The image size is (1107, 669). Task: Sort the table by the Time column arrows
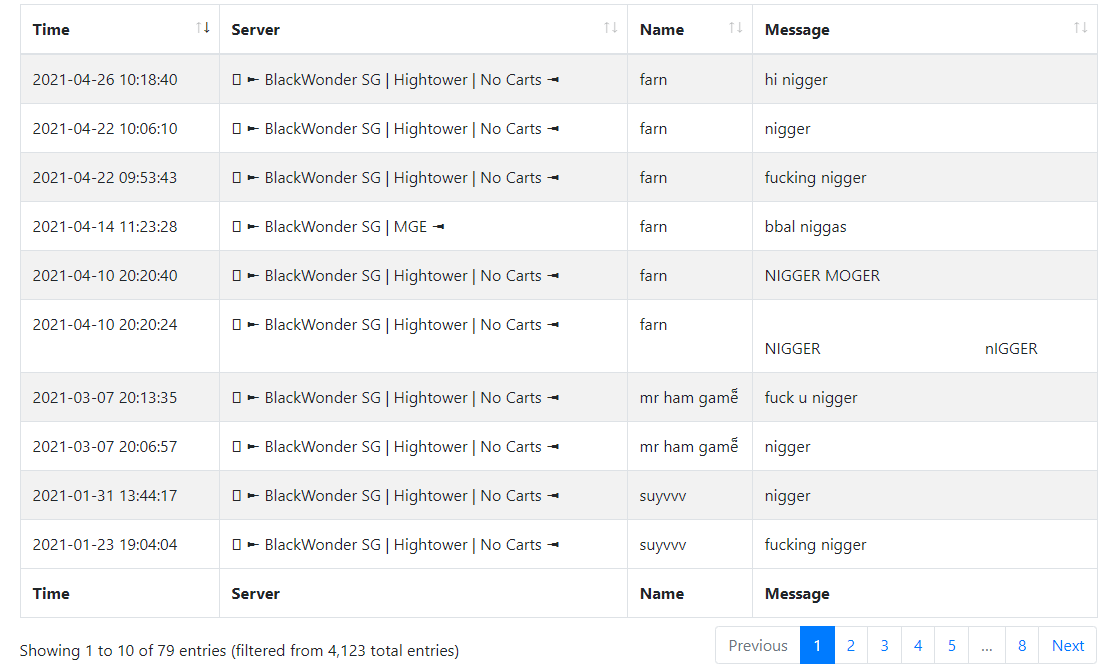203,28
